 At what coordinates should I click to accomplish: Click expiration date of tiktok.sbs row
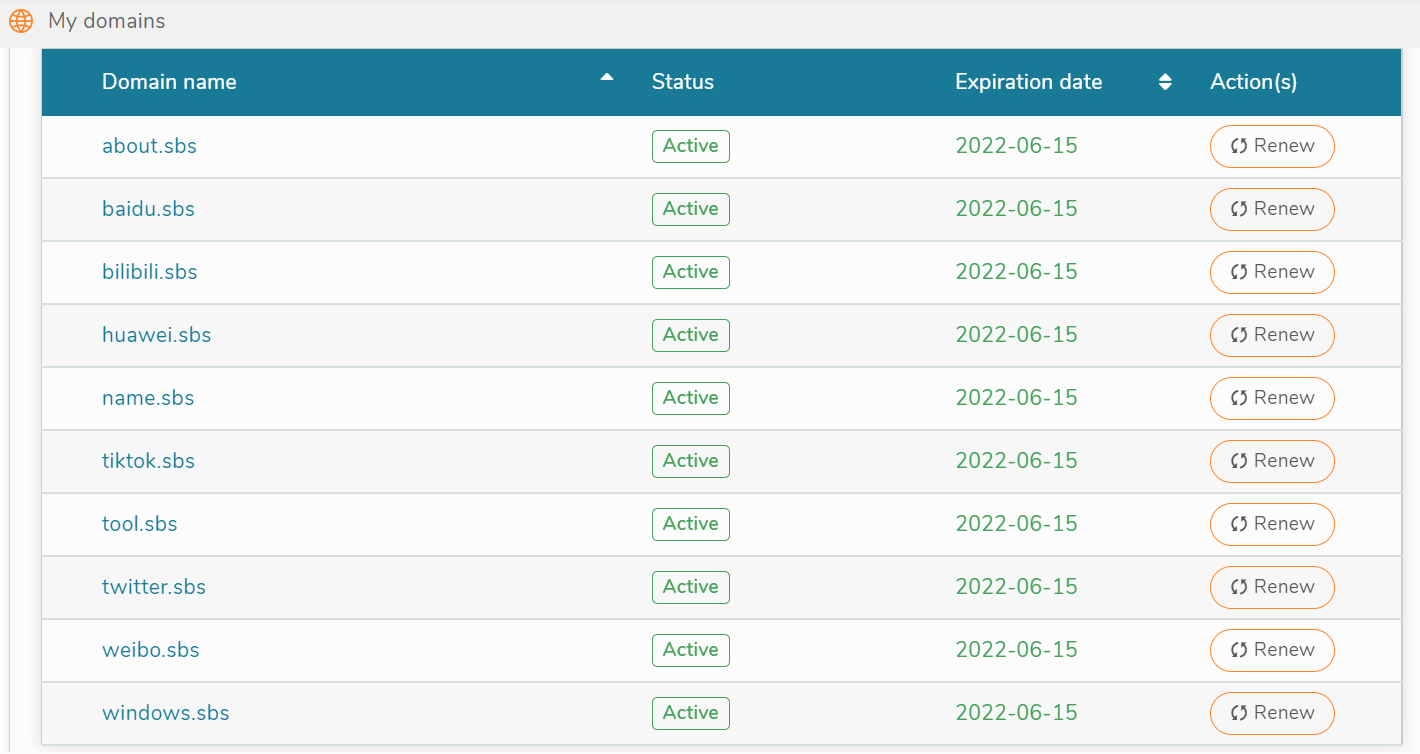1017,461
